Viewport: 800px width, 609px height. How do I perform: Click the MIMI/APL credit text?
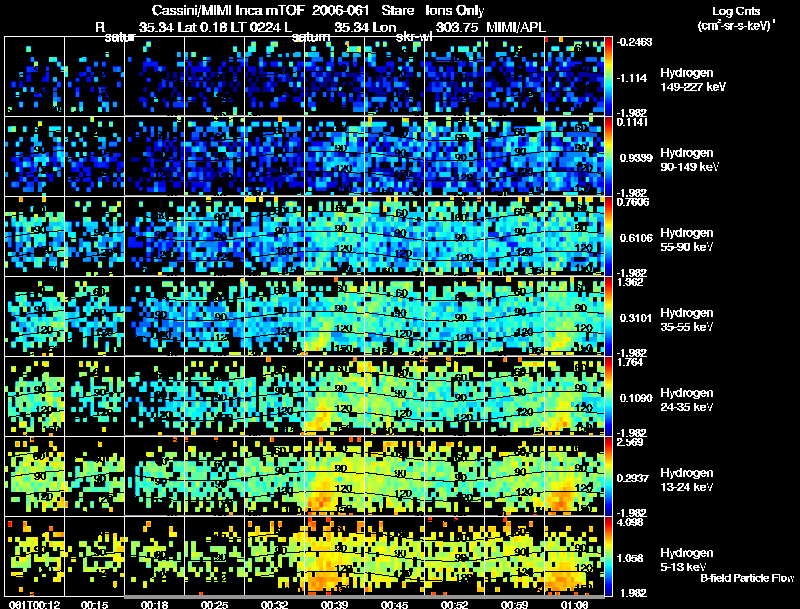click(x=516, y=27)
